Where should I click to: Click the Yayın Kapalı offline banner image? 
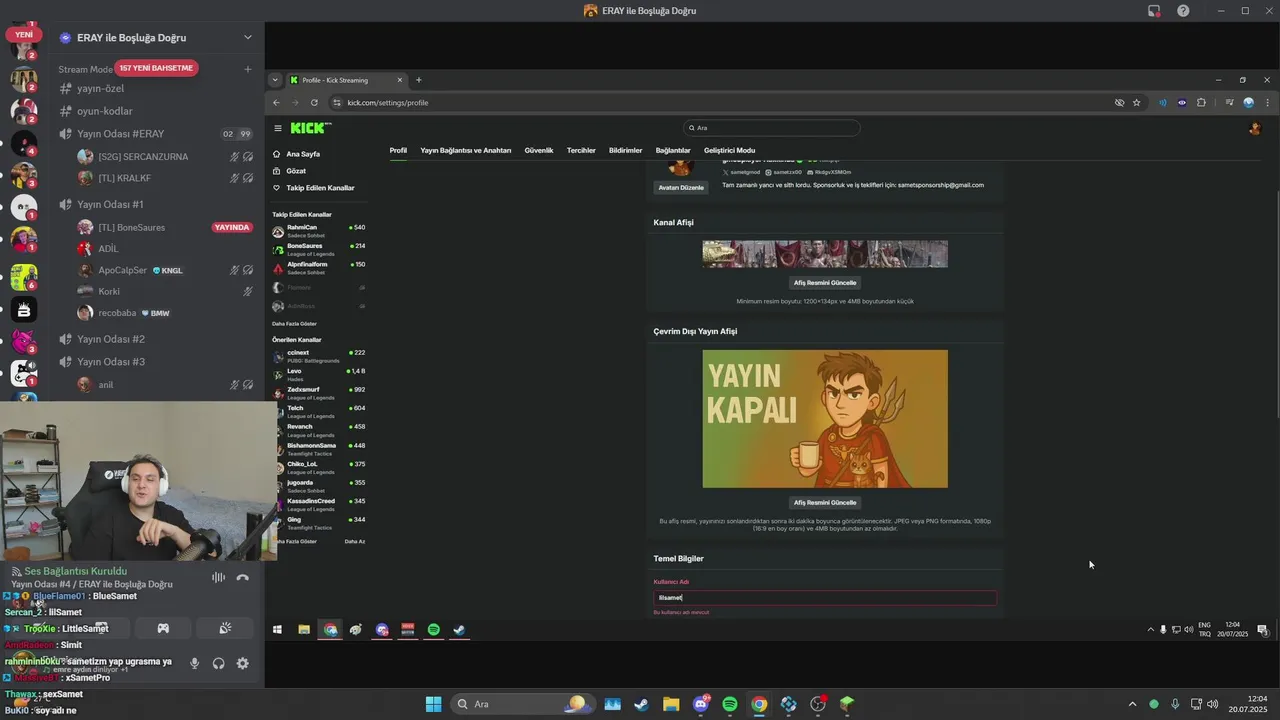coord(825,419)
